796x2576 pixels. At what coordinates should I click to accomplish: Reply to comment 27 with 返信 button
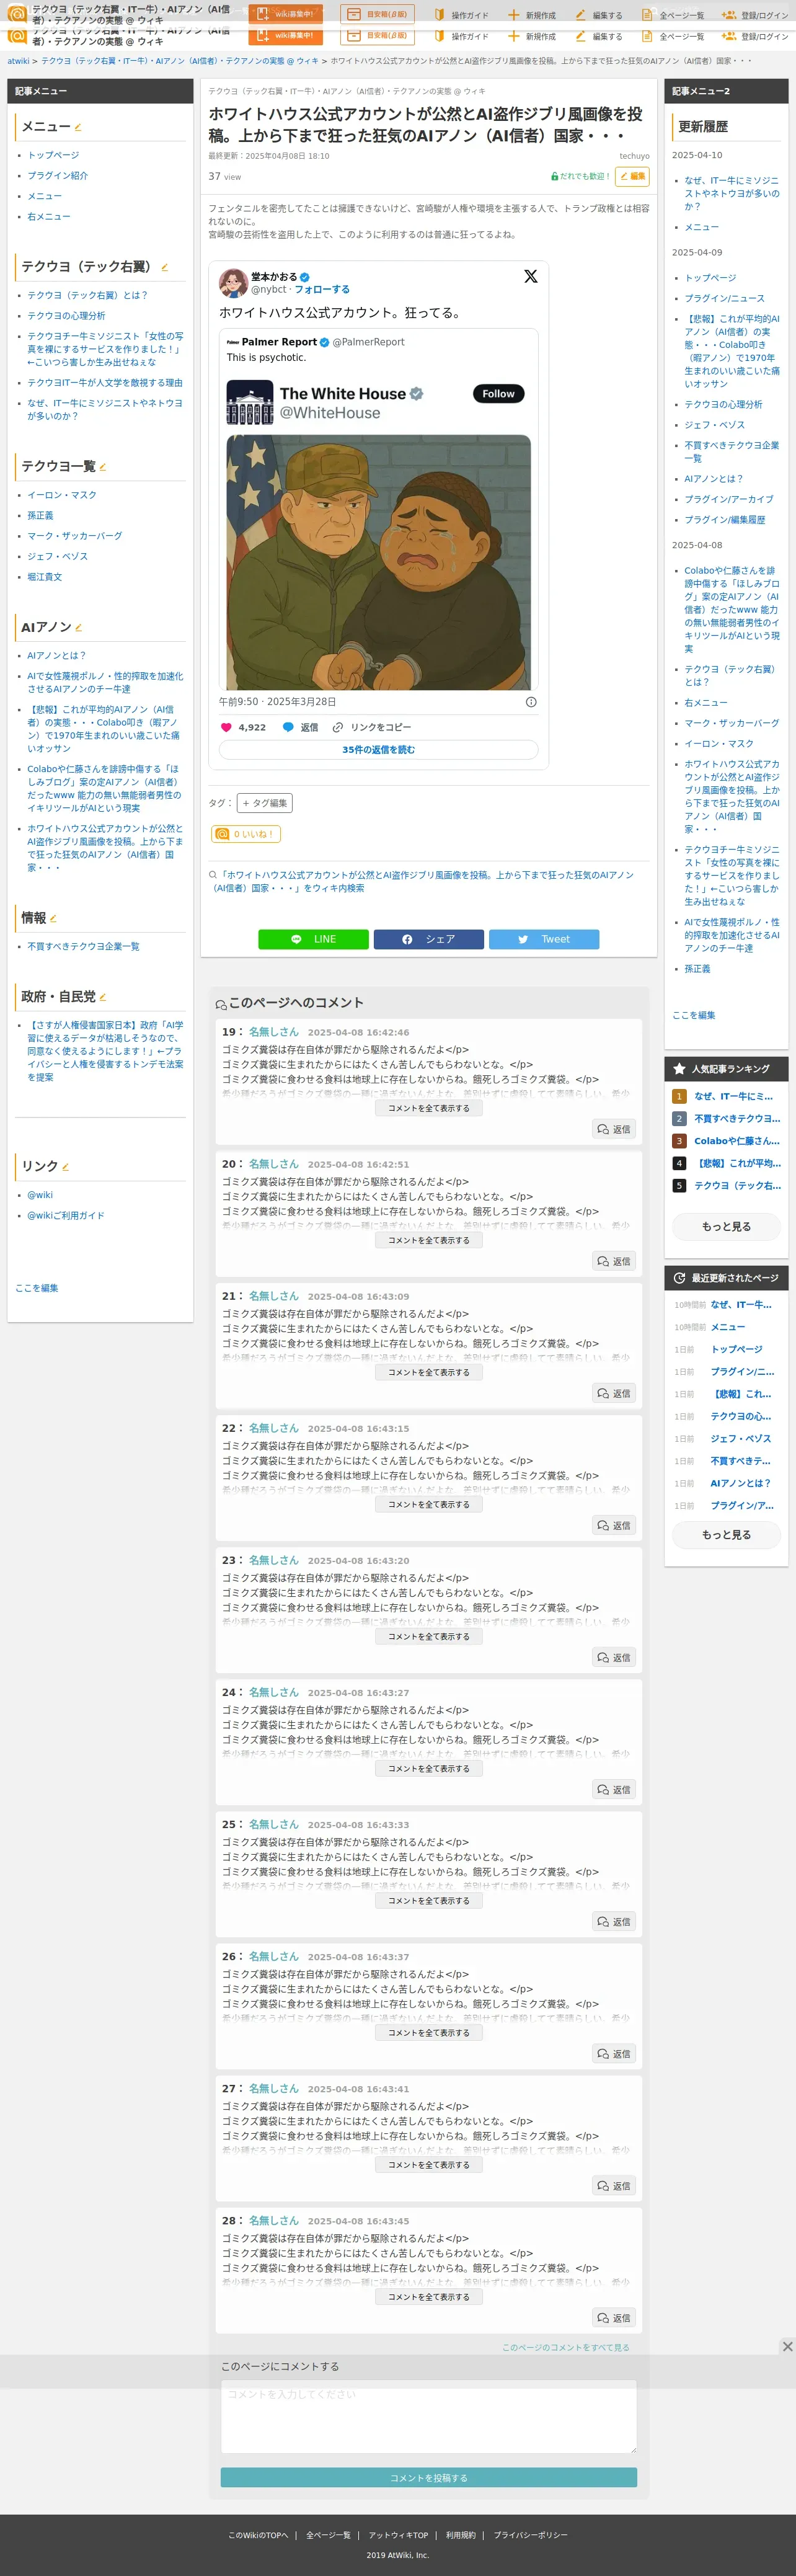614,2186
